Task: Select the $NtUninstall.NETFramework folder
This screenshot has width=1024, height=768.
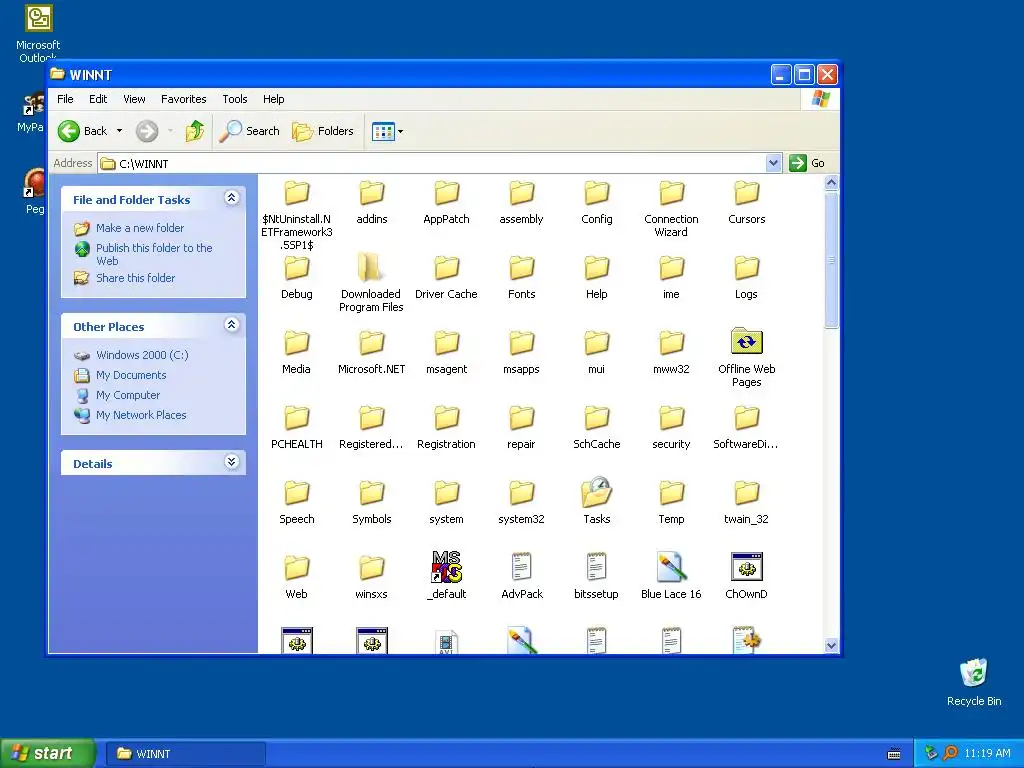Action: pos(296,214)
